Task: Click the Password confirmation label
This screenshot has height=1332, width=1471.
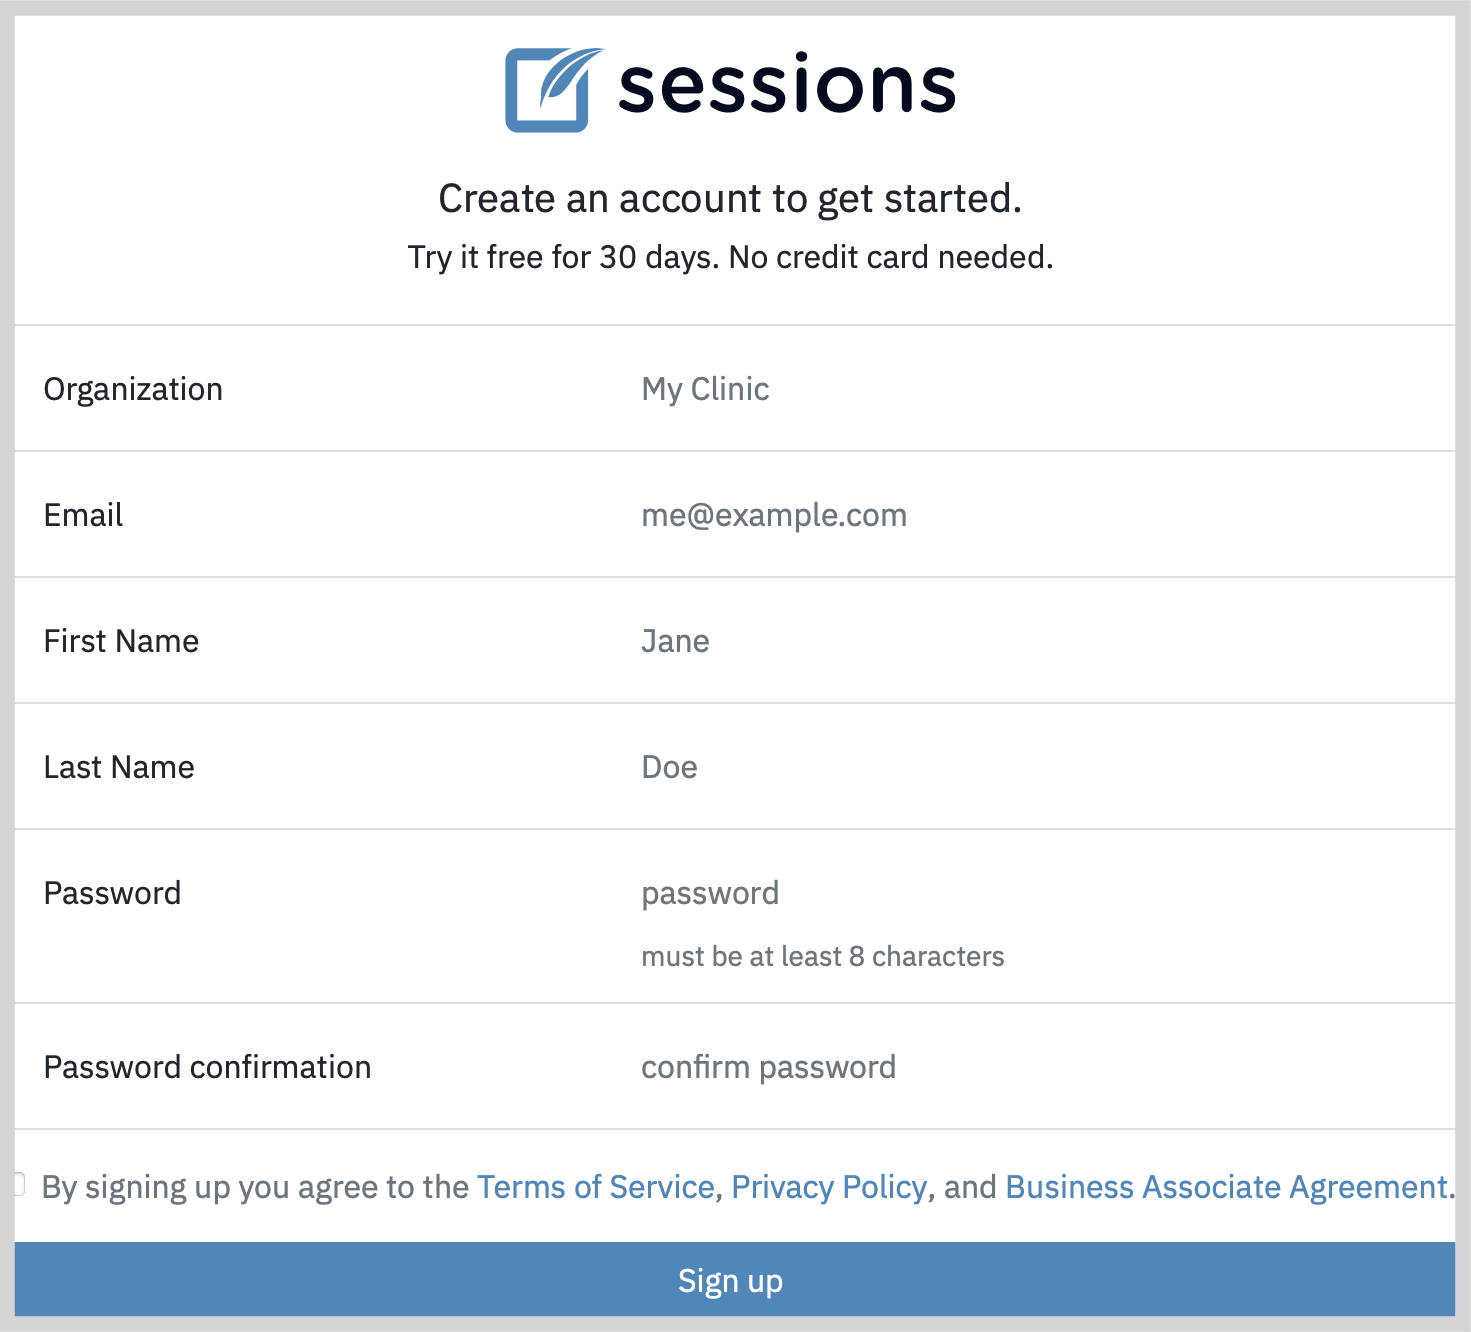Action: tap(207, 1067)
